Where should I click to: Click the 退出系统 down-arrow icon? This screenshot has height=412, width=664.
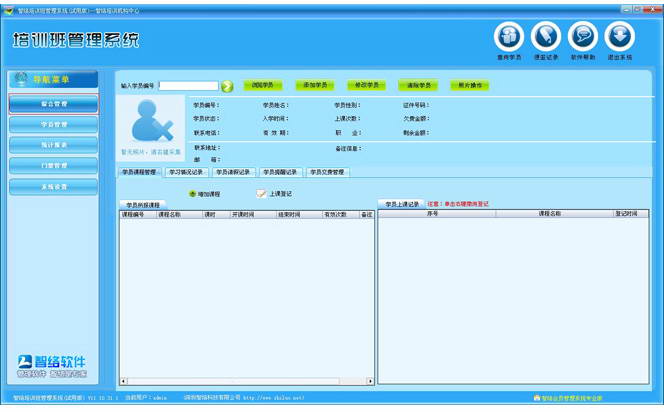620,36
